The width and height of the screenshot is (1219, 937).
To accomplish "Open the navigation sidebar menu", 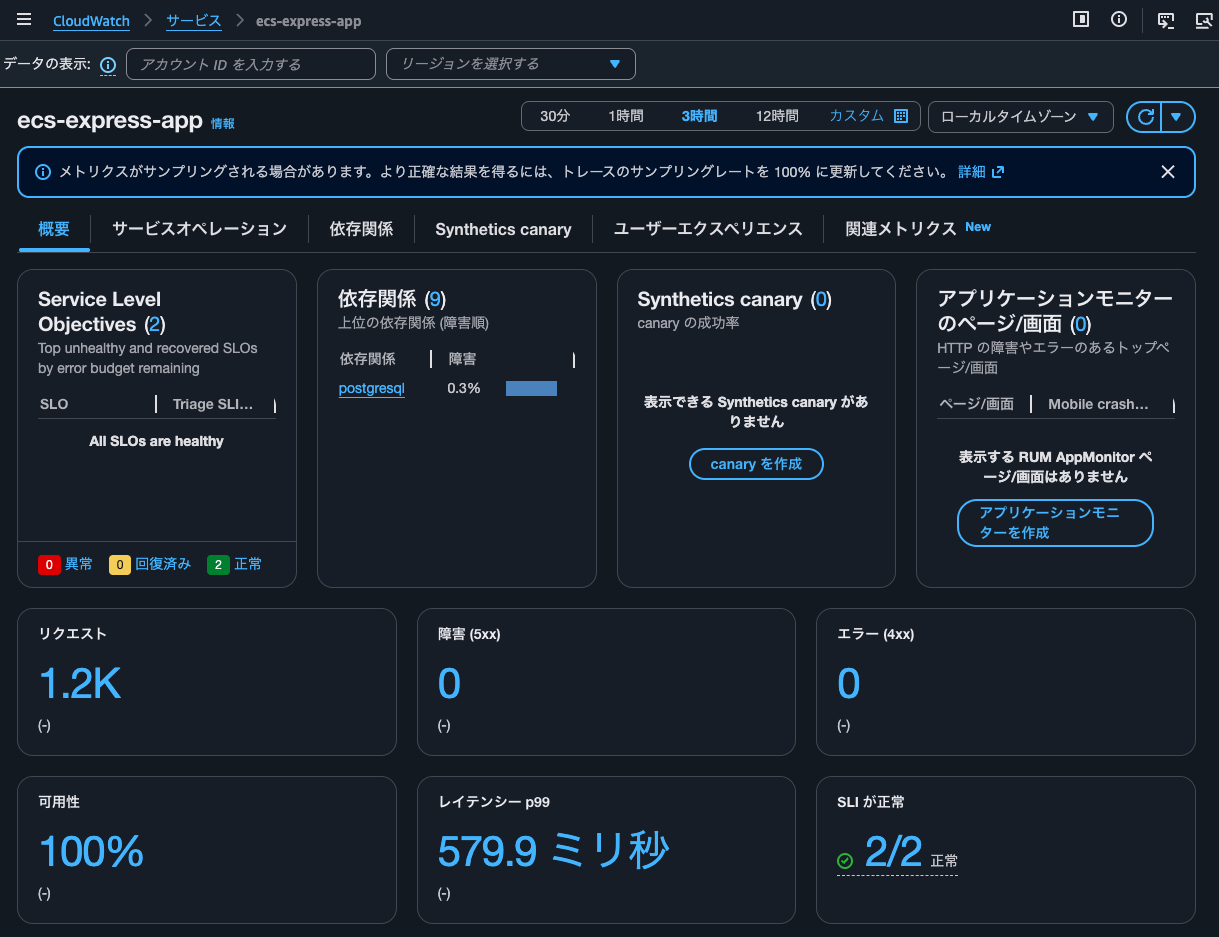I will (x=23, y=19).
